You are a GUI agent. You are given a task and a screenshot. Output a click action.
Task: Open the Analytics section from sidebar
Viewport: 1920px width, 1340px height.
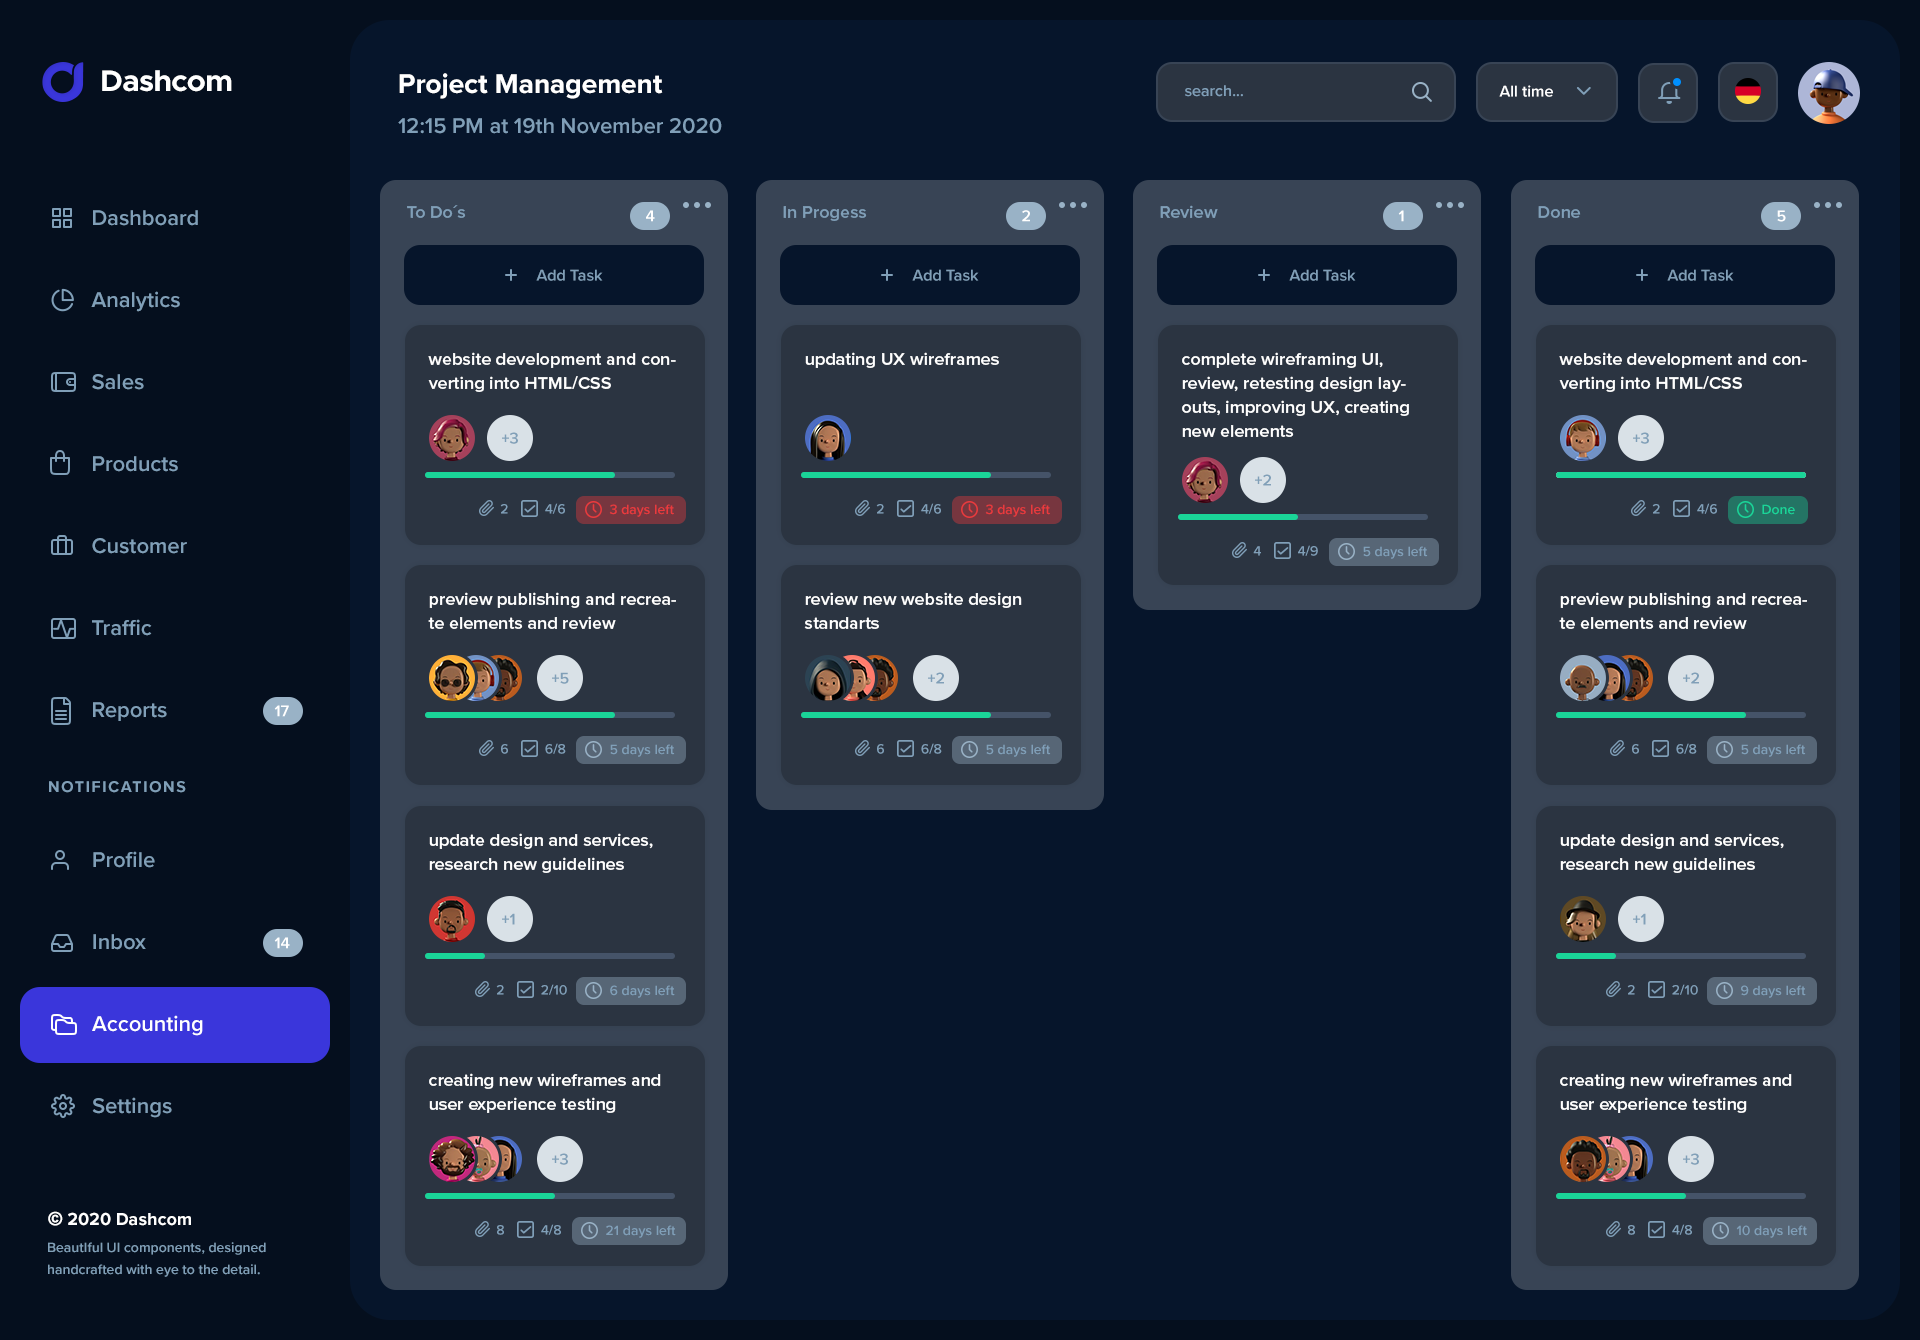tap(62, 299)
